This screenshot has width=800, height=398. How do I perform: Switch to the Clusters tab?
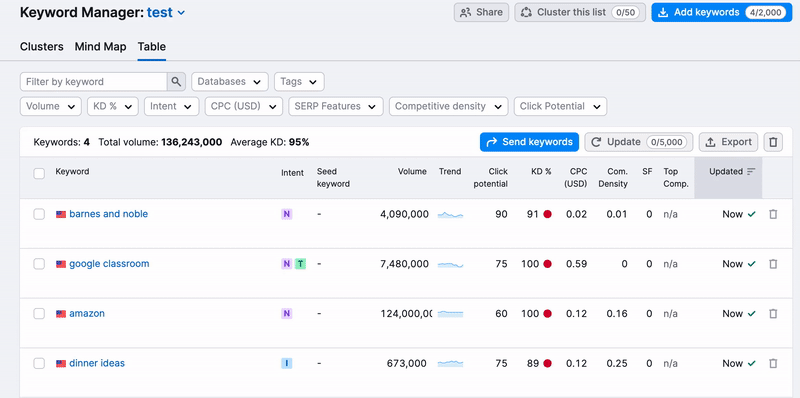point(42,47)
